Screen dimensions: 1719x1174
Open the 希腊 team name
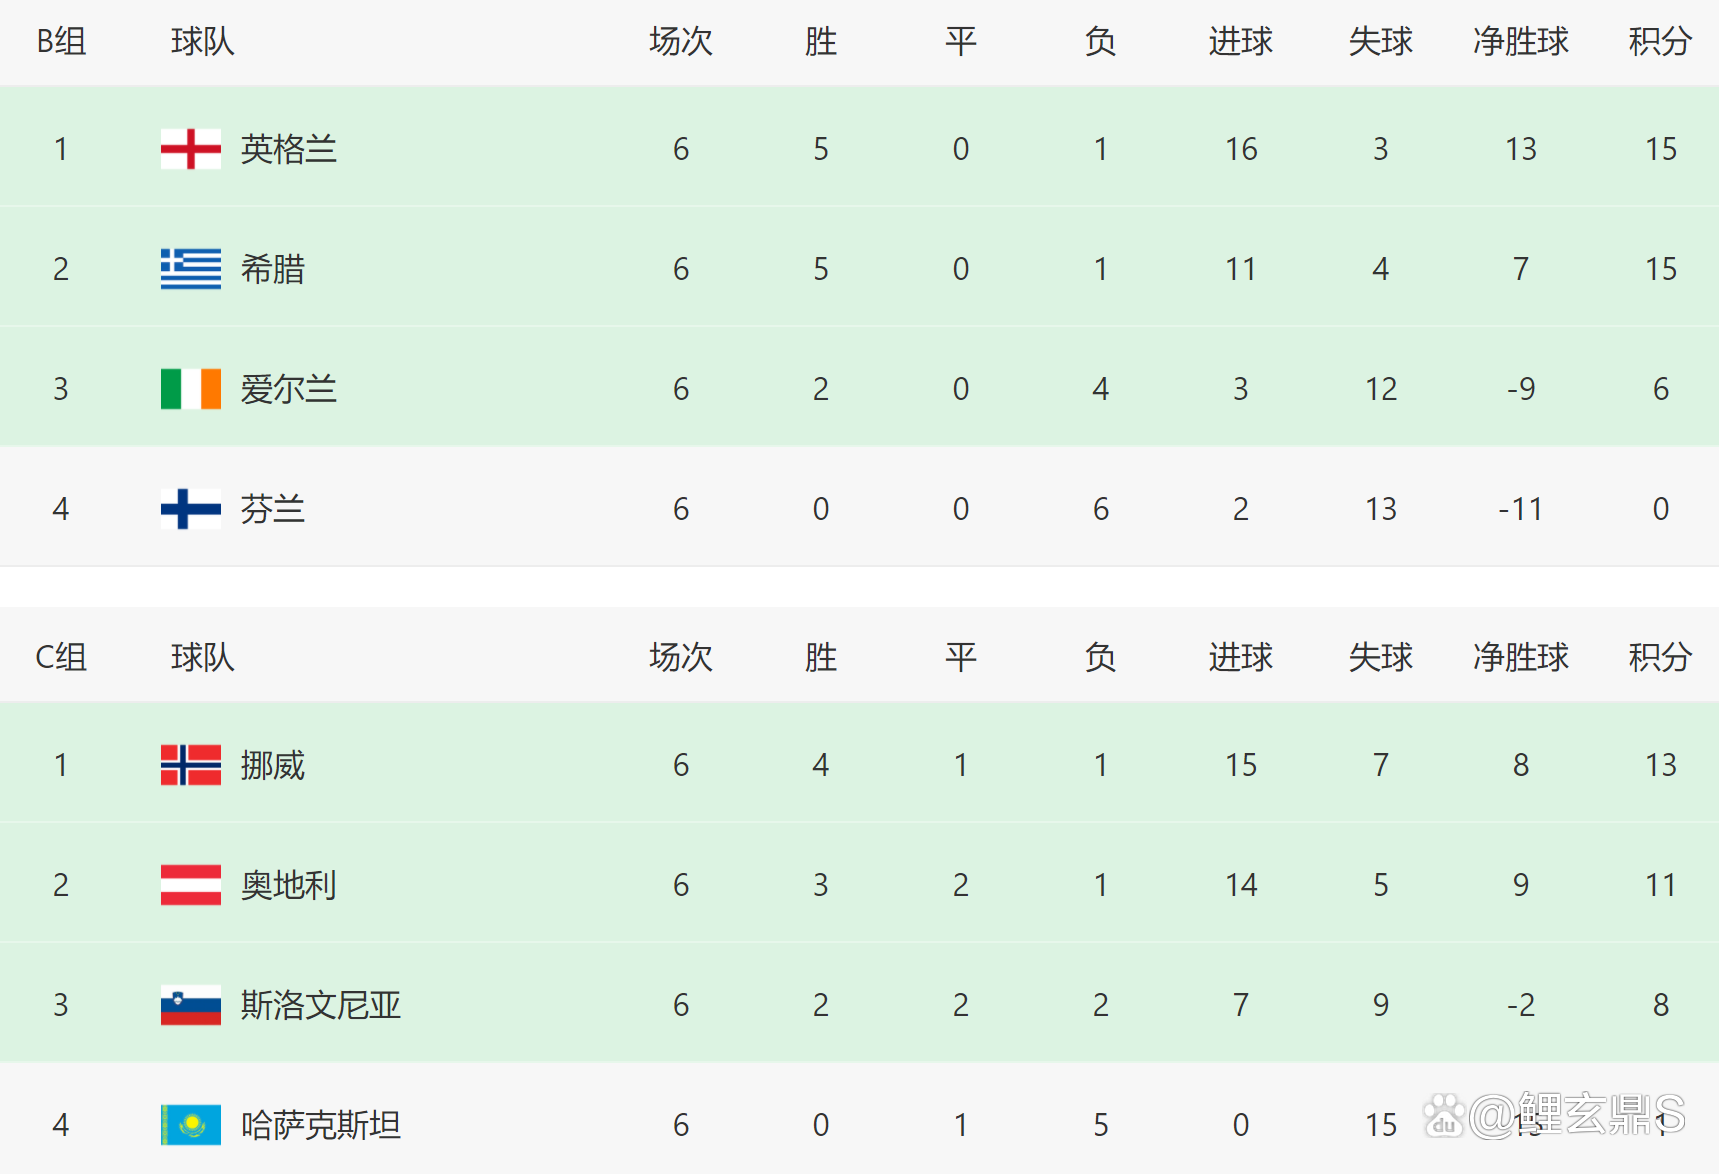[272, 269]
